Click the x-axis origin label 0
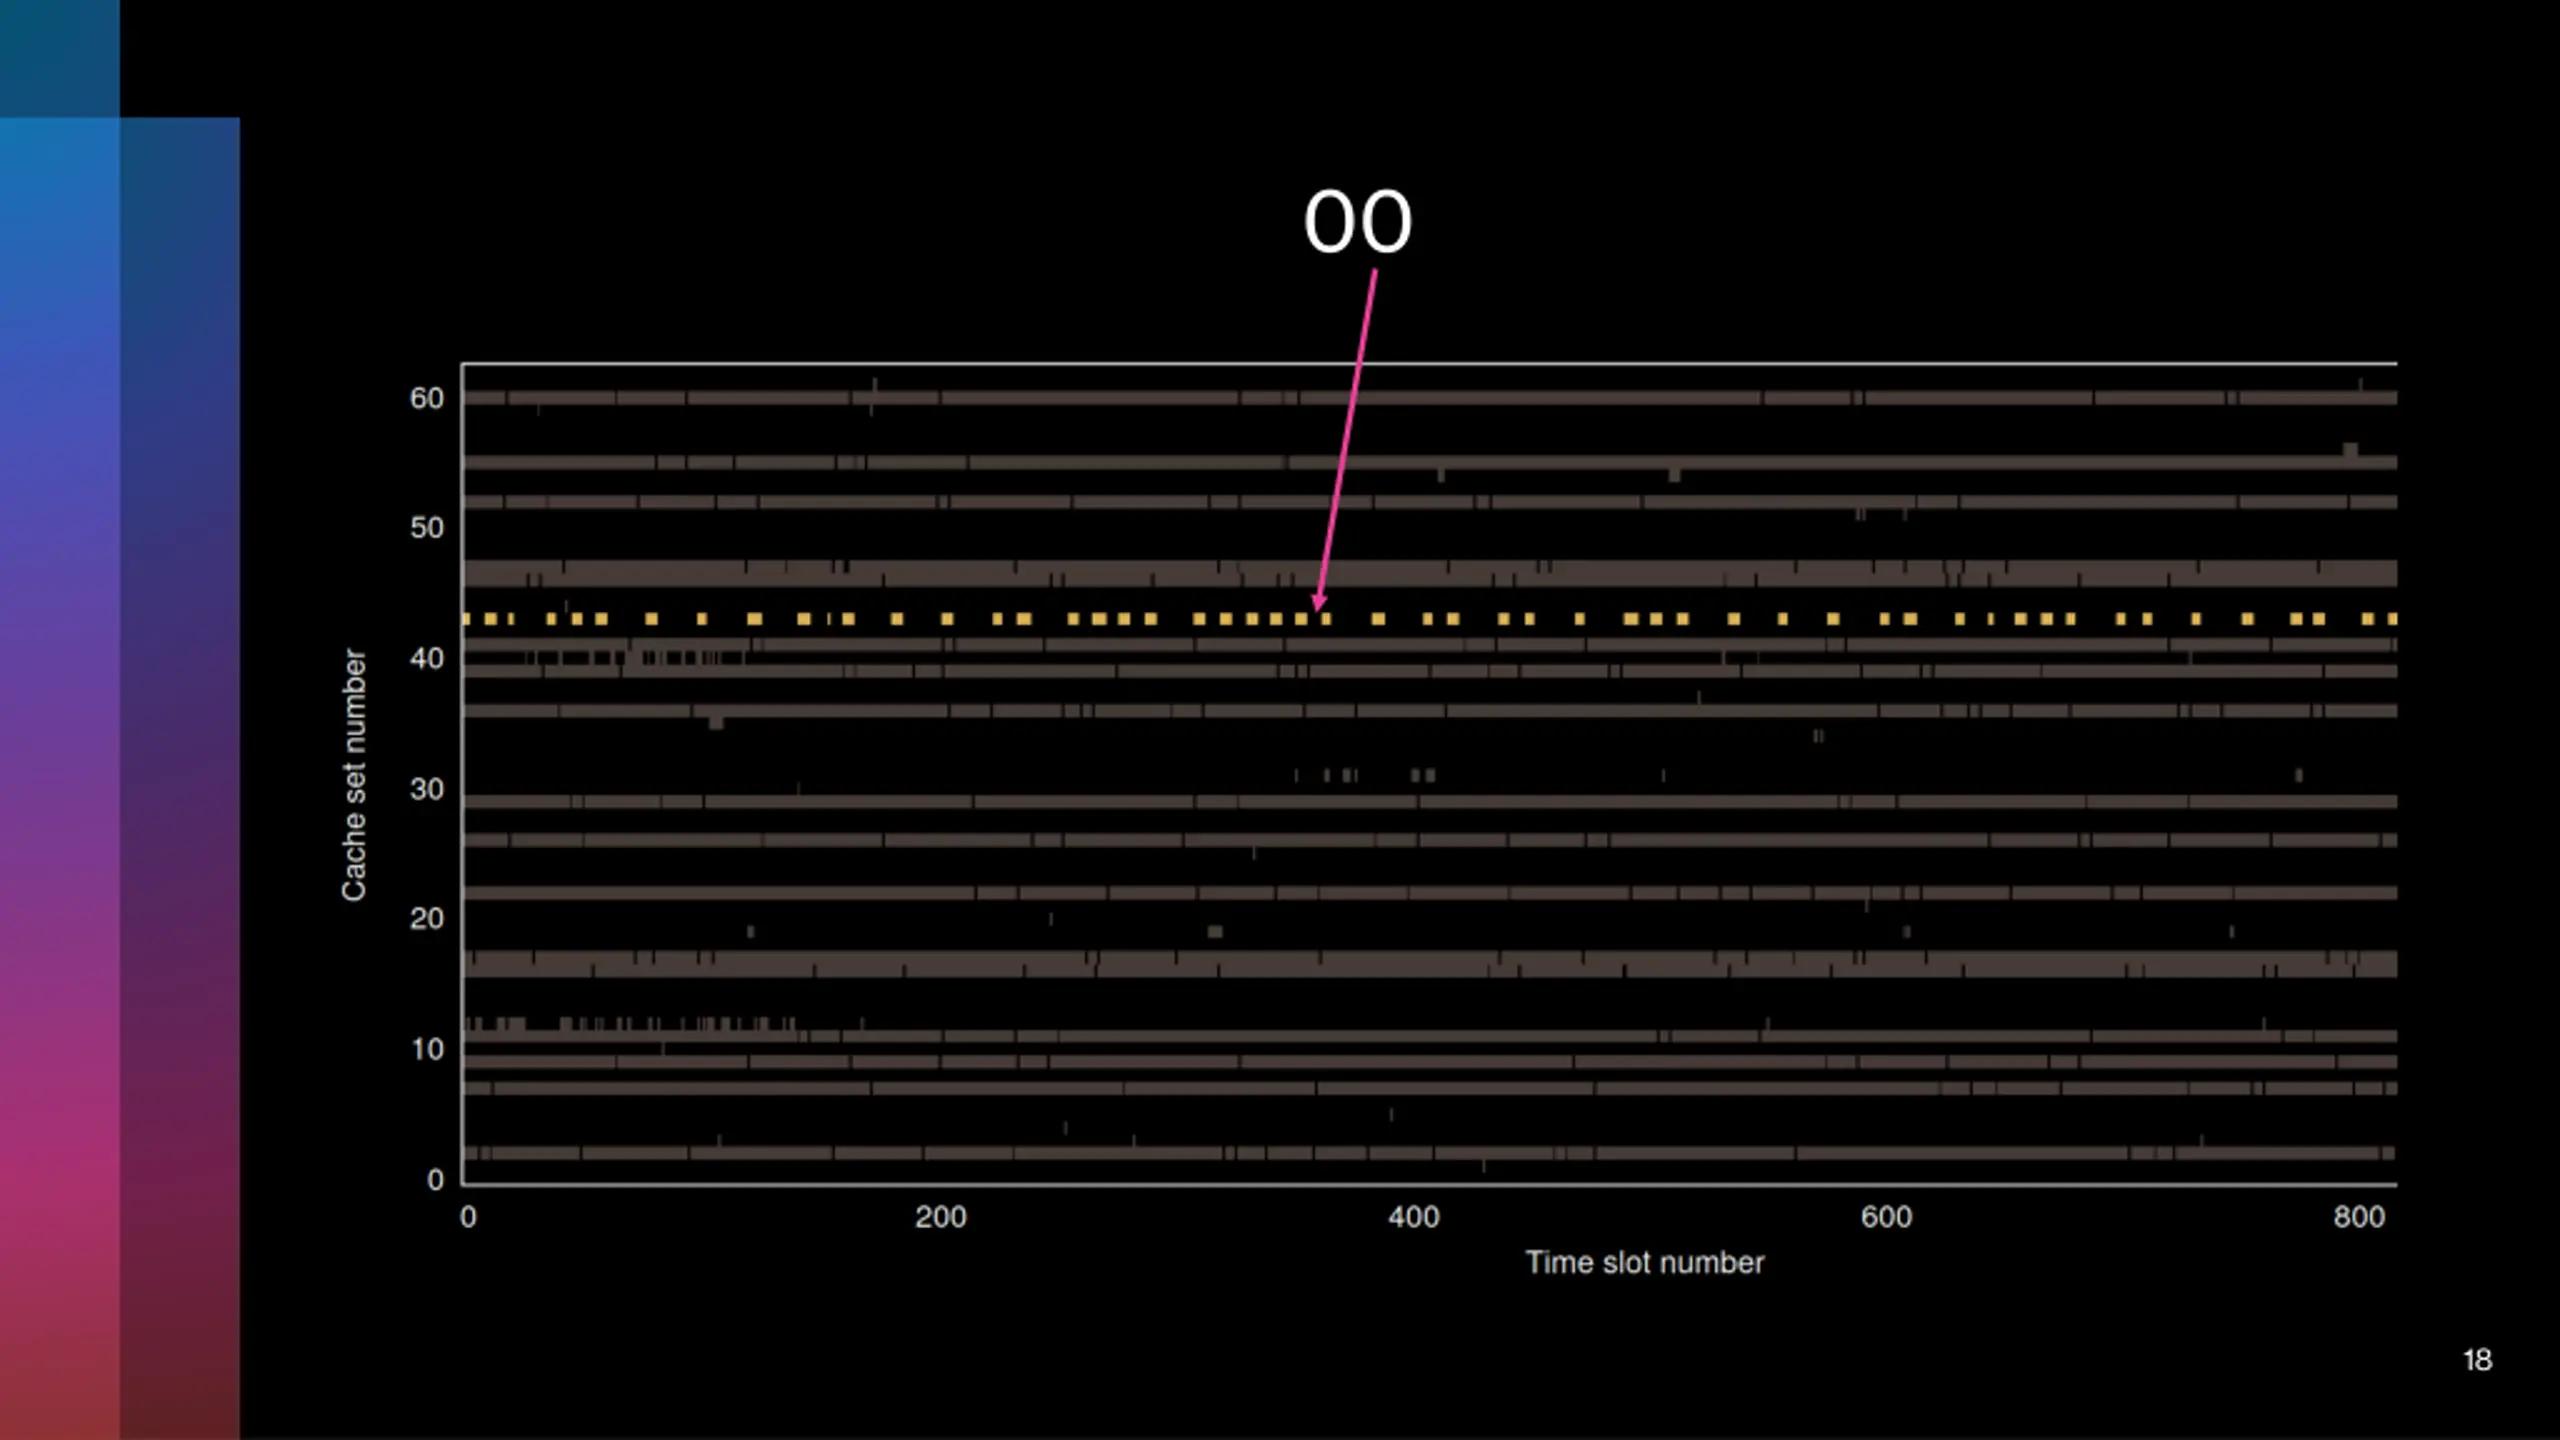This screenshot has width=2560, height=1440. [468, 1217]
